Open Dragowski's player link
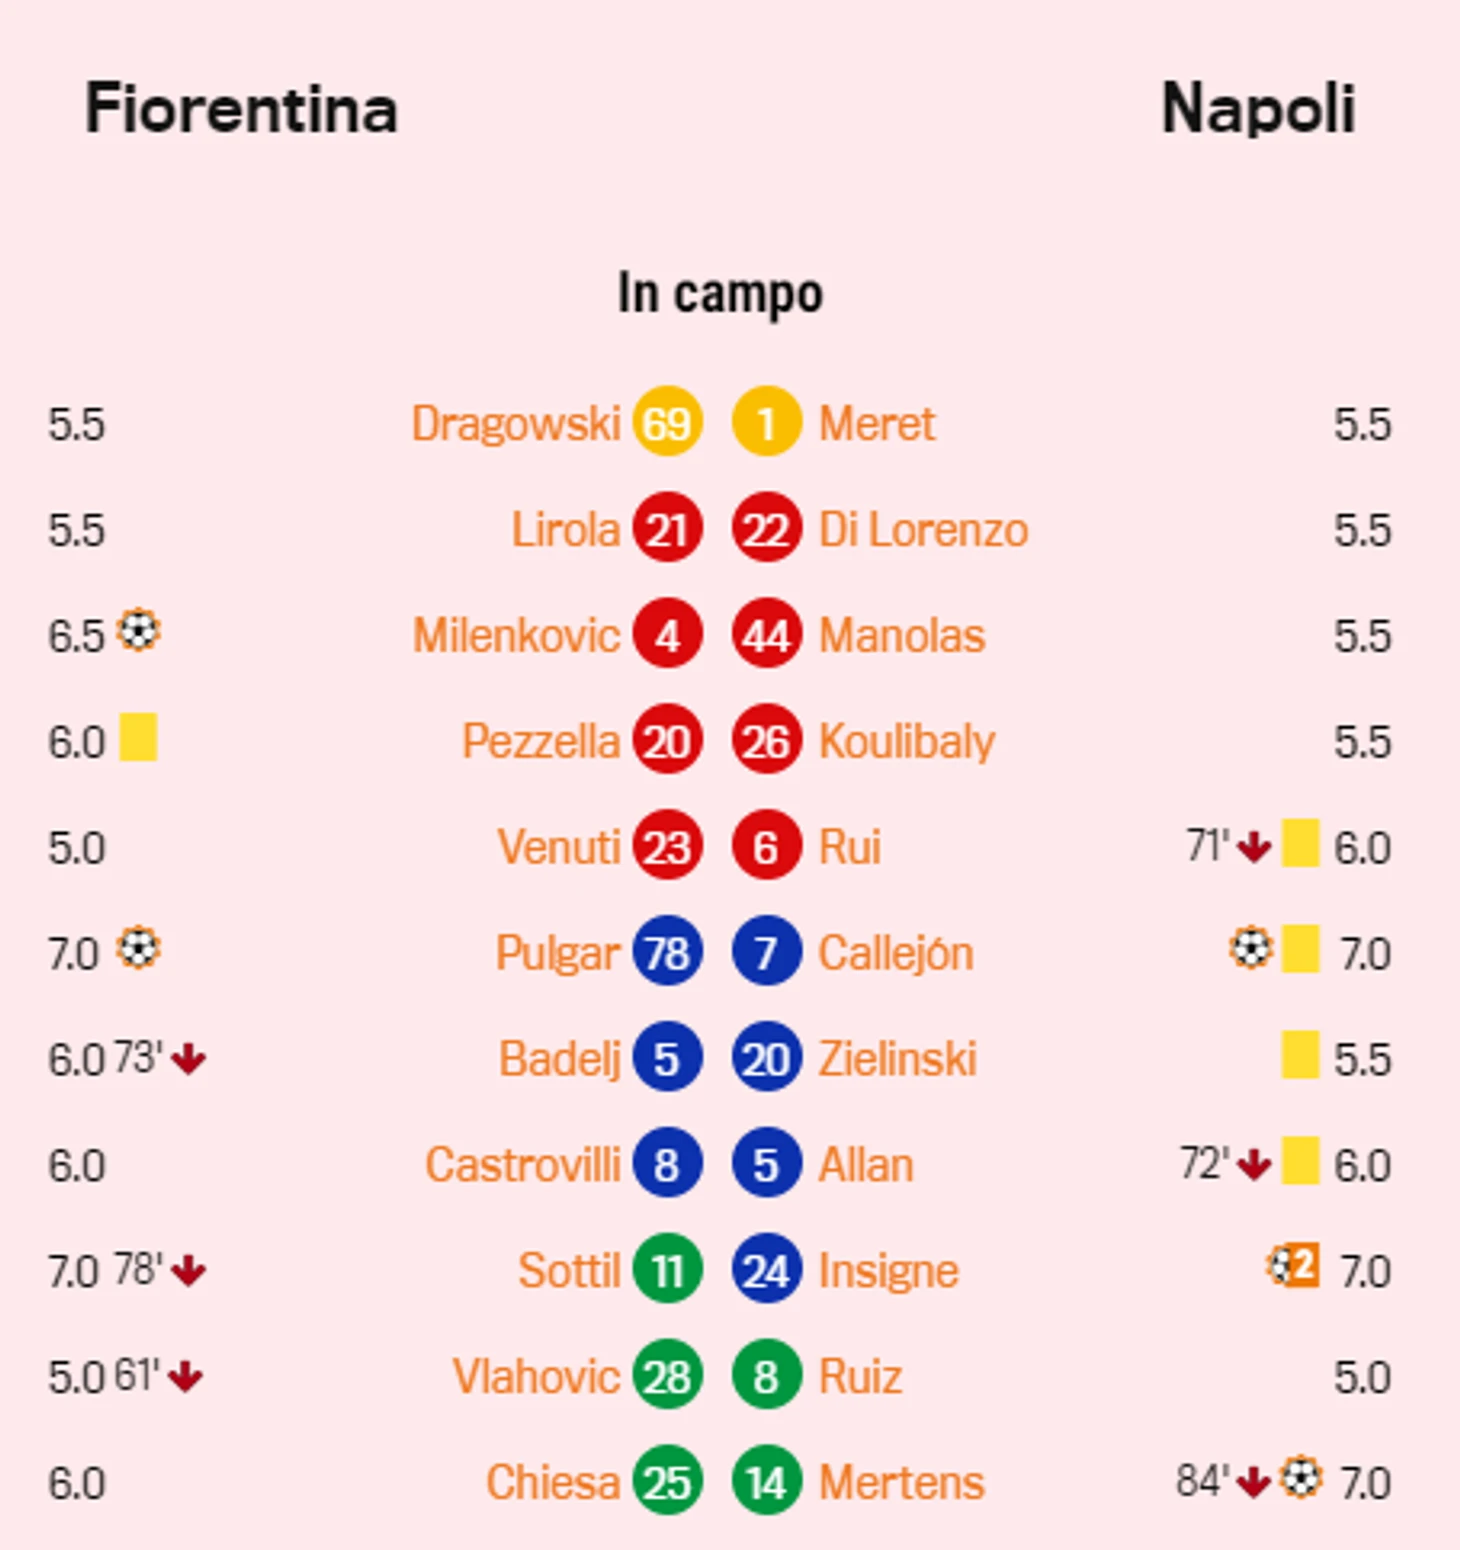 (x=516, y=424)
